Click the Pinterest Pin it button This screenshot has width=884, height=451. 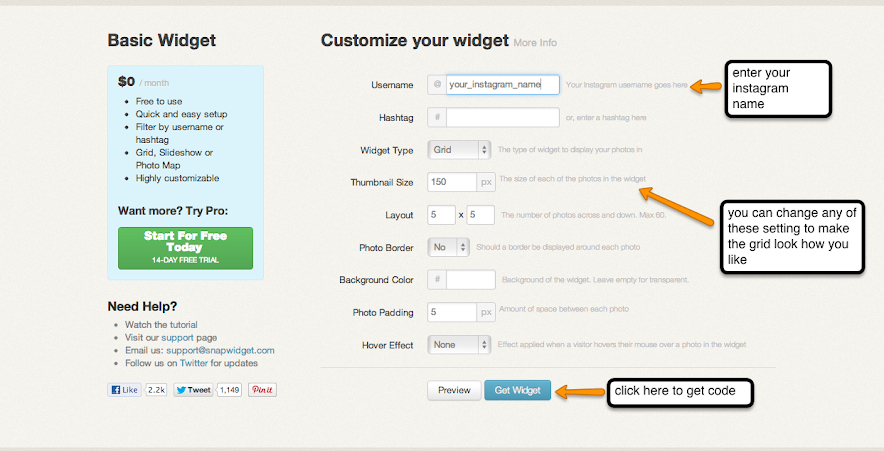point(262,390)
